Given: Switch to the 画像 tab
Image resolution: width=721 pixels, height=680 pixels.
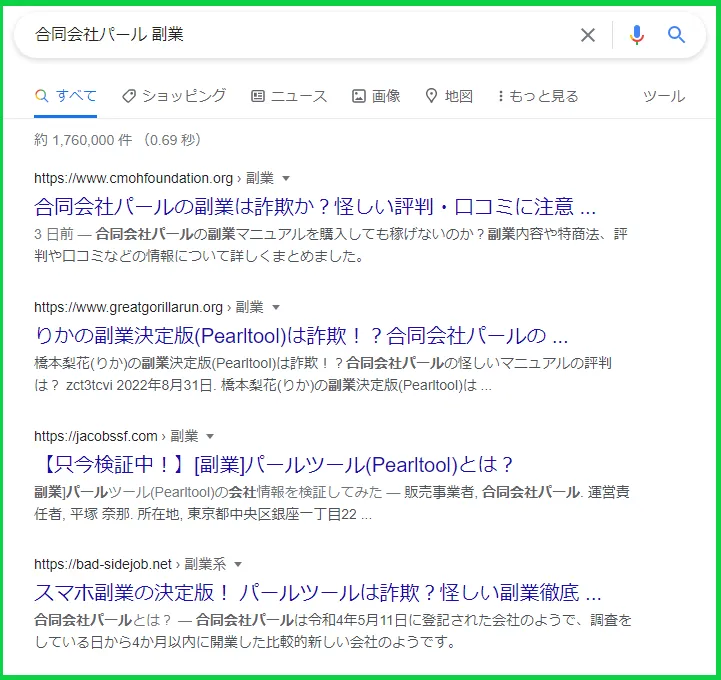Looking at the screenshot, I should coord(376,96).
